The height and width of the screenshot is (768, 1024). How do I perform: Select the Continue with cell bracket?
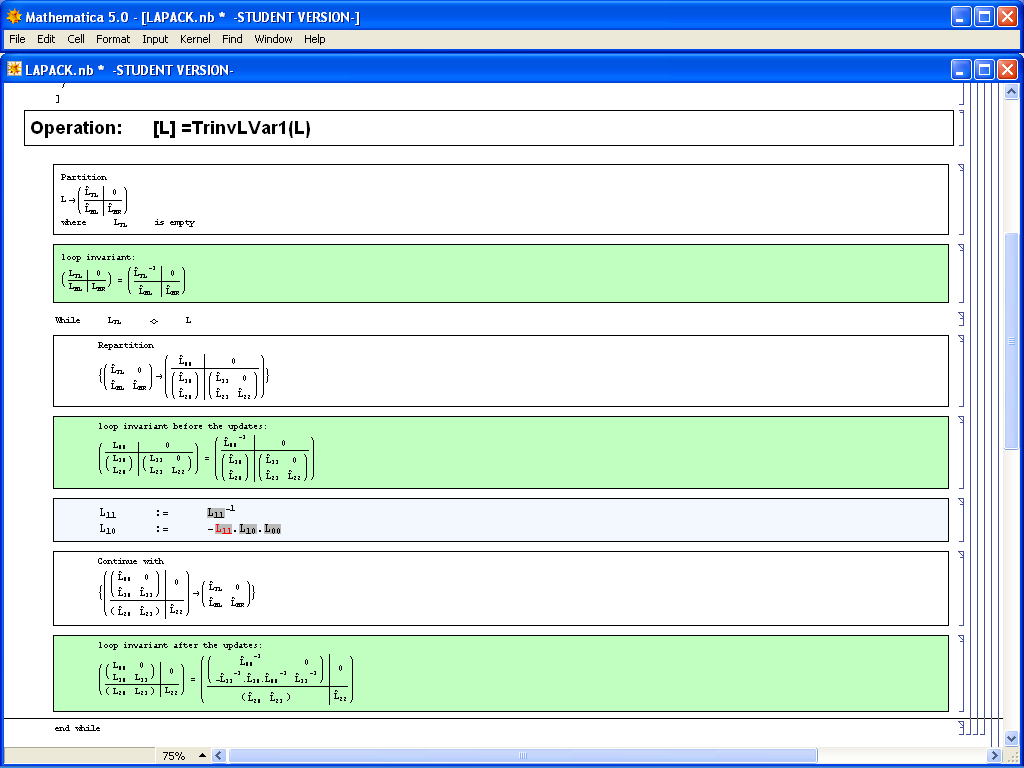point(961,588)
